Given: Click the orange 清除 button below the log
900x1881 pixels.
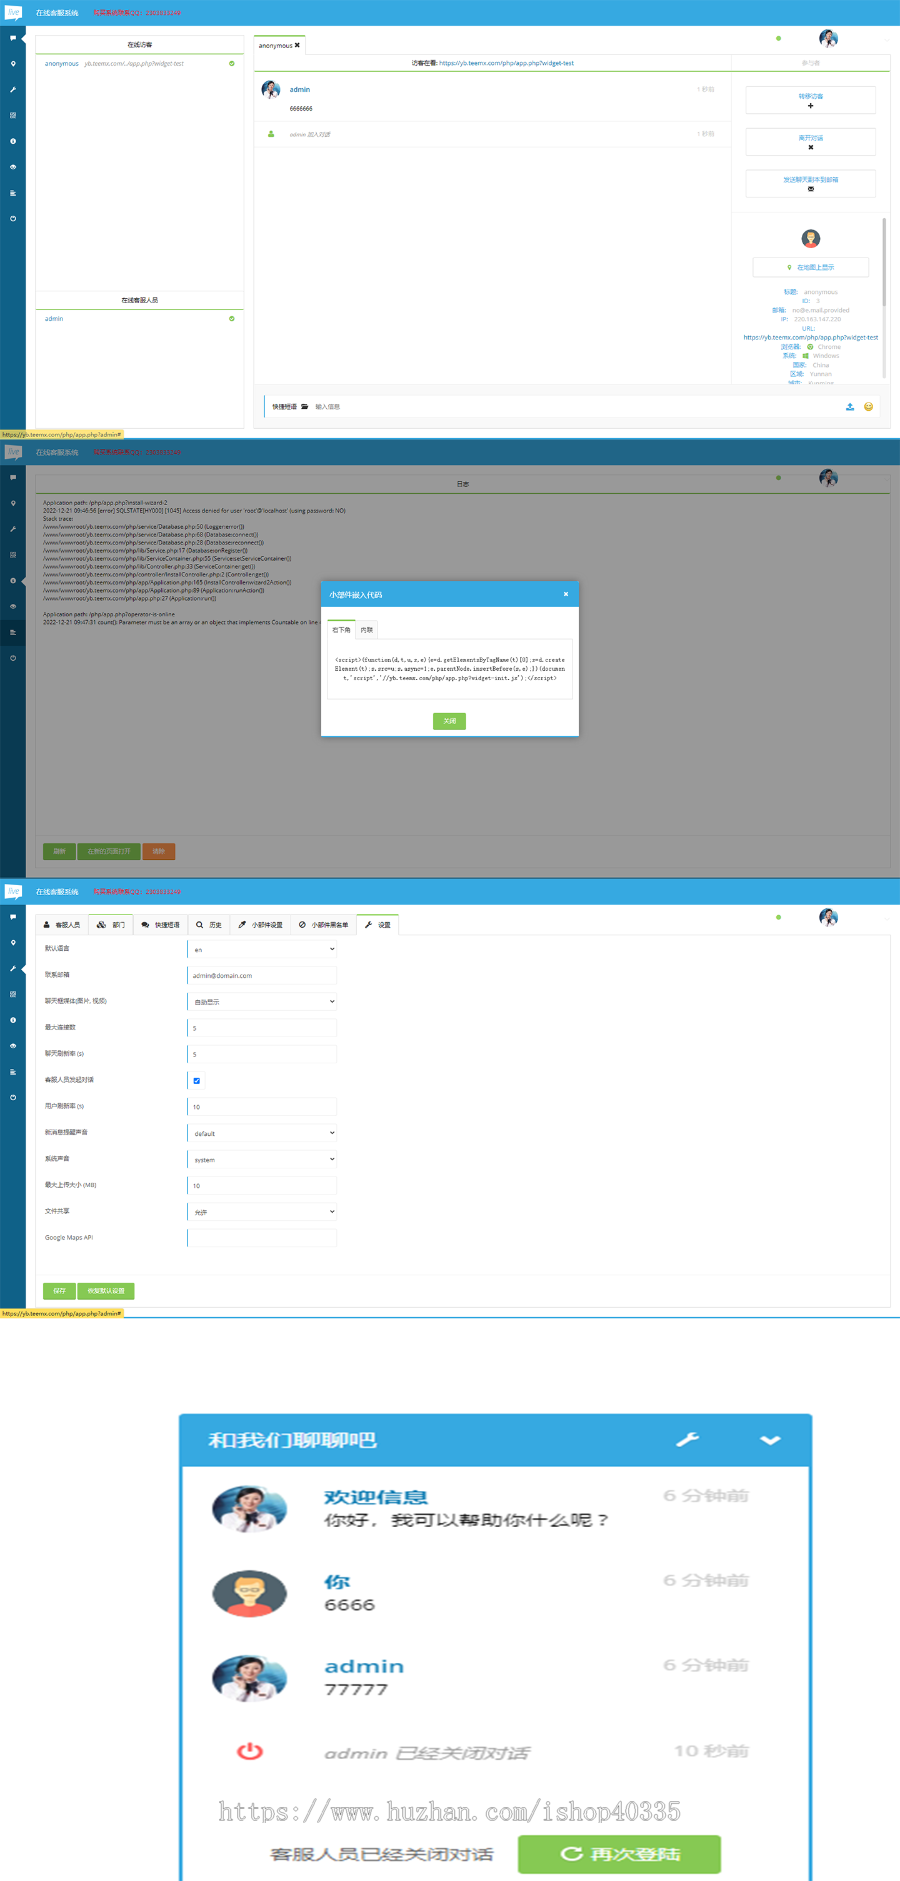Looking at the screenshot, I should pos(159,851).
